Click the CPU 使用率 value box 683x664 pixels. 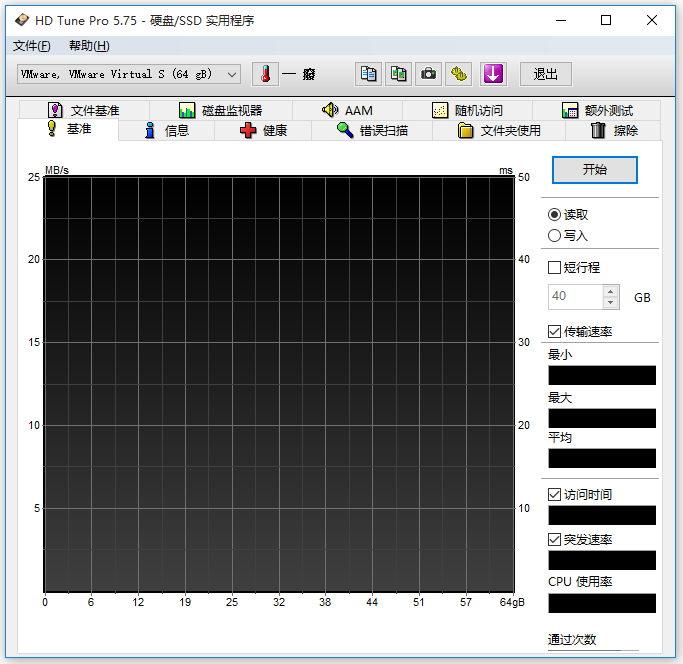(x=602, y=603)
